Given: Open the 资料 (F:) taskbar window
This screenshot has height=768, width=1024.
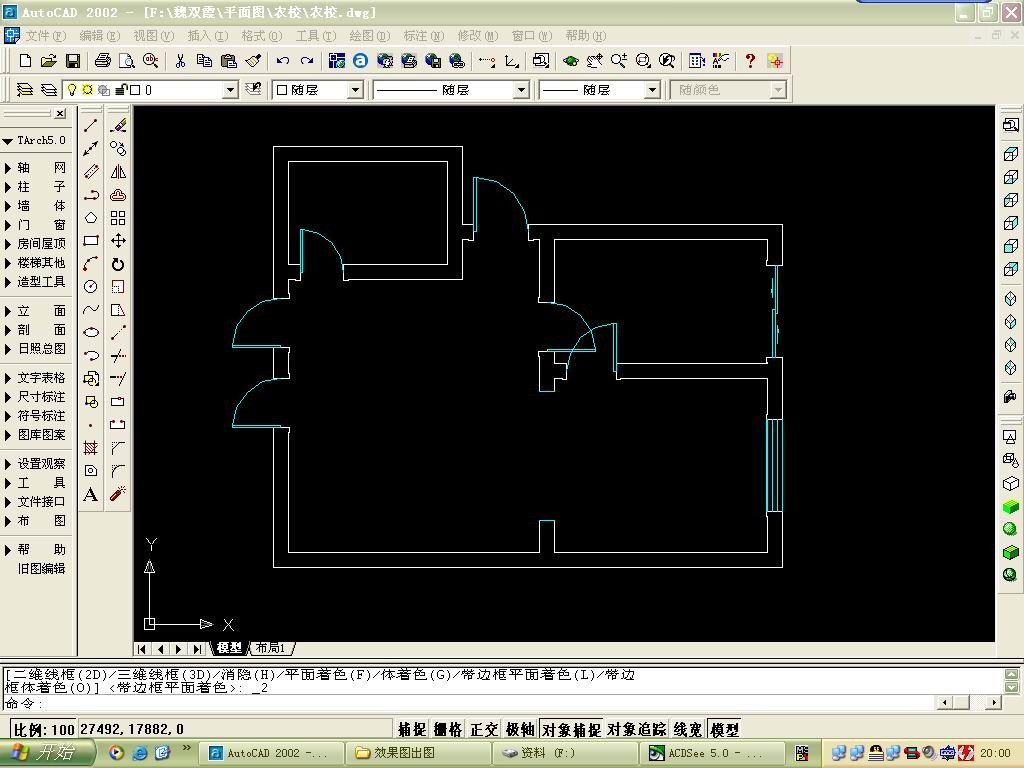Looking at the screenshot, I should (x=564, y=753).
